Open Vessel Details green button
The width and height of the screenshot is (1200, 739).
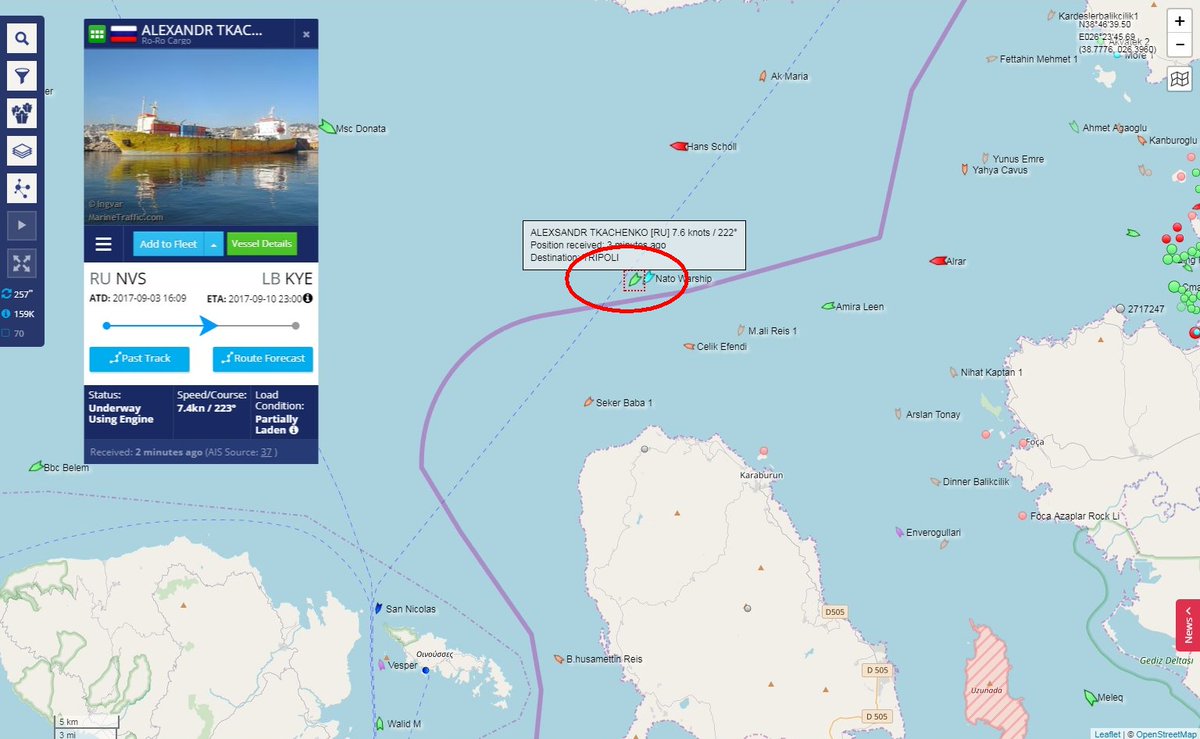[x=262, y=244]
